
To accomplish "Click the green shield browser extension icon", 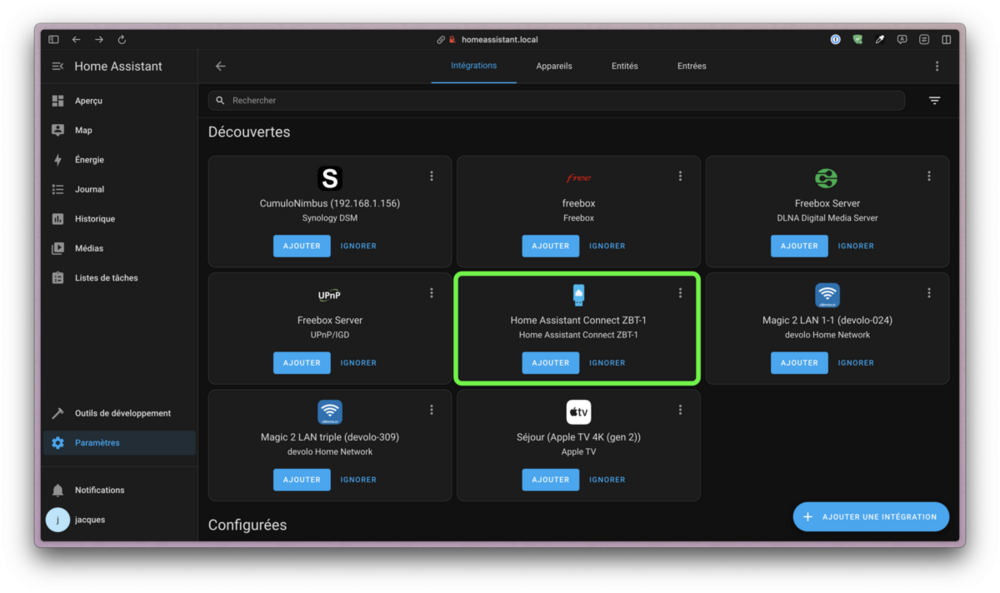I will pos(858,40).
